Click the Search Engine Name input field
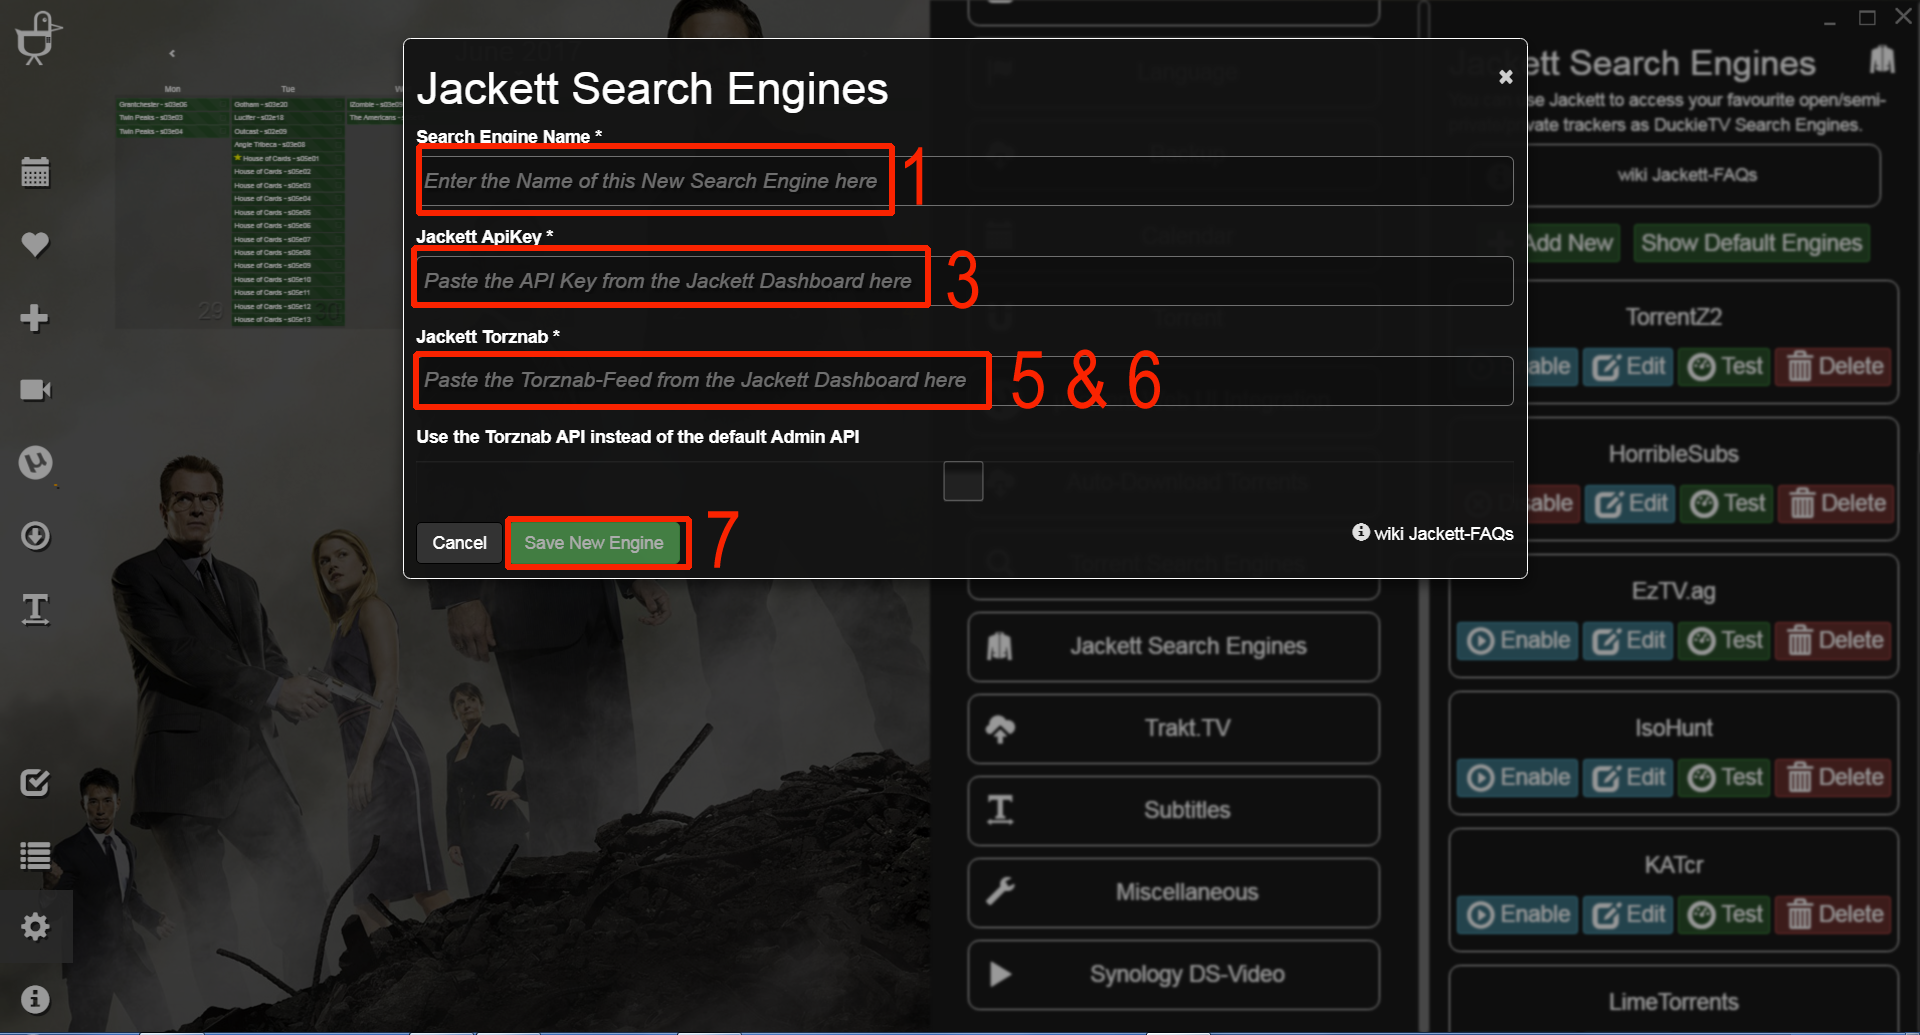This screenshot has width=1920, height=1035. tap(964, 181)
